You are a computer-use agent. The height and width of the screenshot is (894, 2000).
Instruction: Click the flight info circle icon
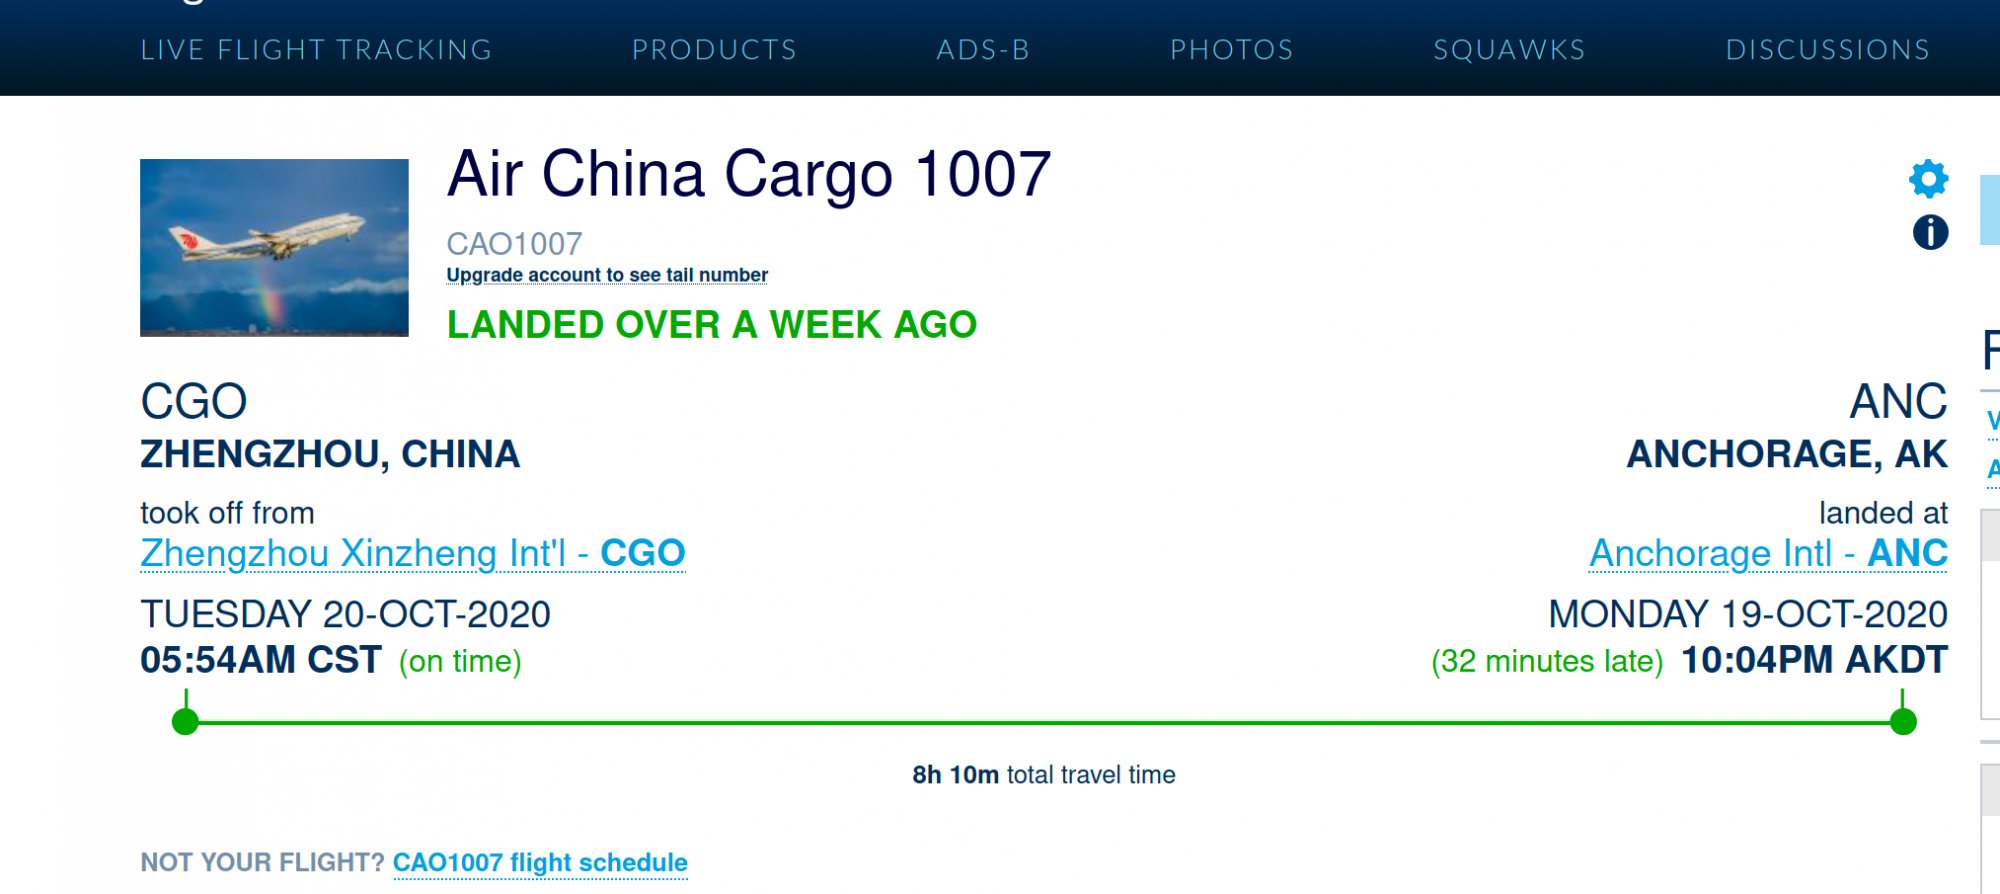pos(1930,232)
